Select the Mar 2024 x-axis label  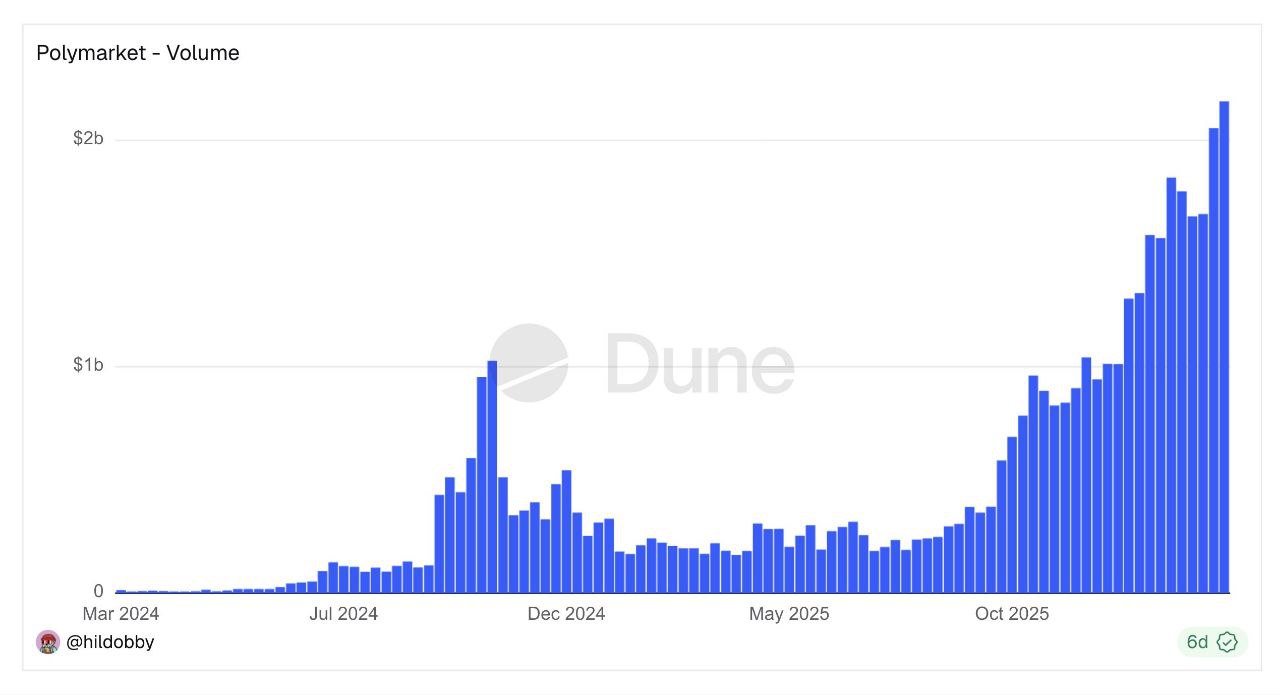121,614
